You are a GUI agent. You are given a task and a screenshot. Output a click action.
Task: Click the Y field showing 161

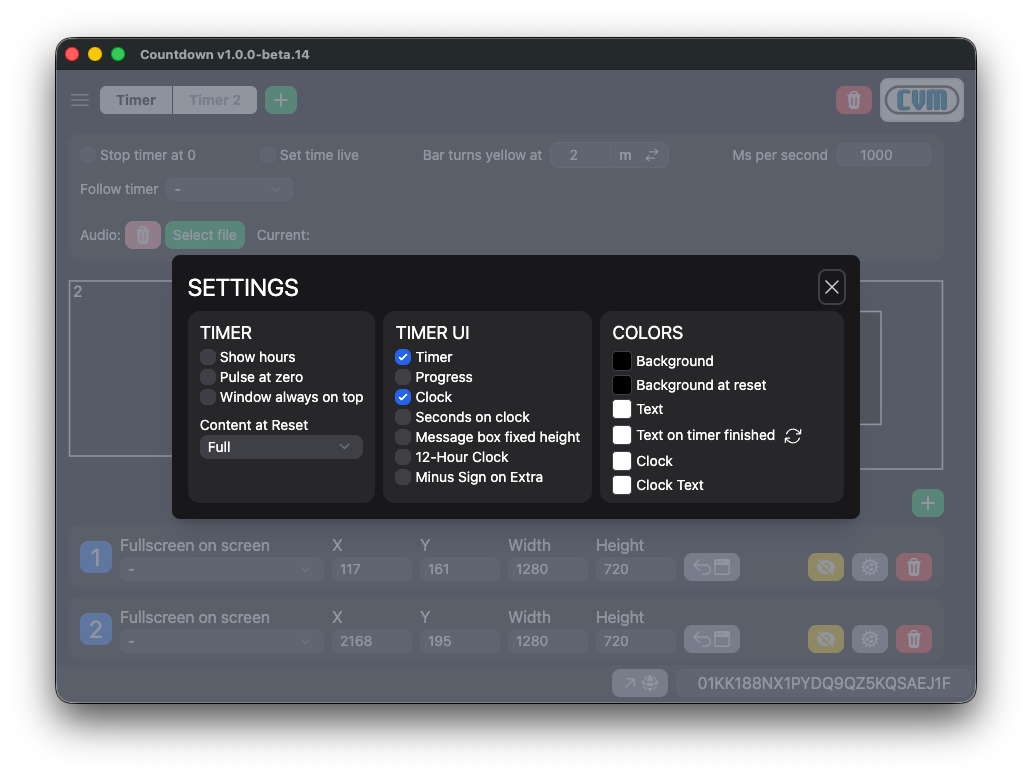[459, 569]
